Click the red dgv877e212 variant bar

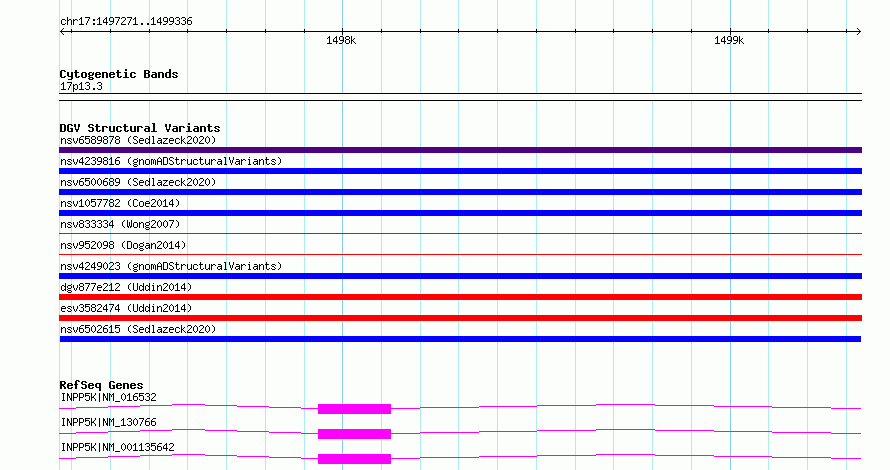click(460, 297)
